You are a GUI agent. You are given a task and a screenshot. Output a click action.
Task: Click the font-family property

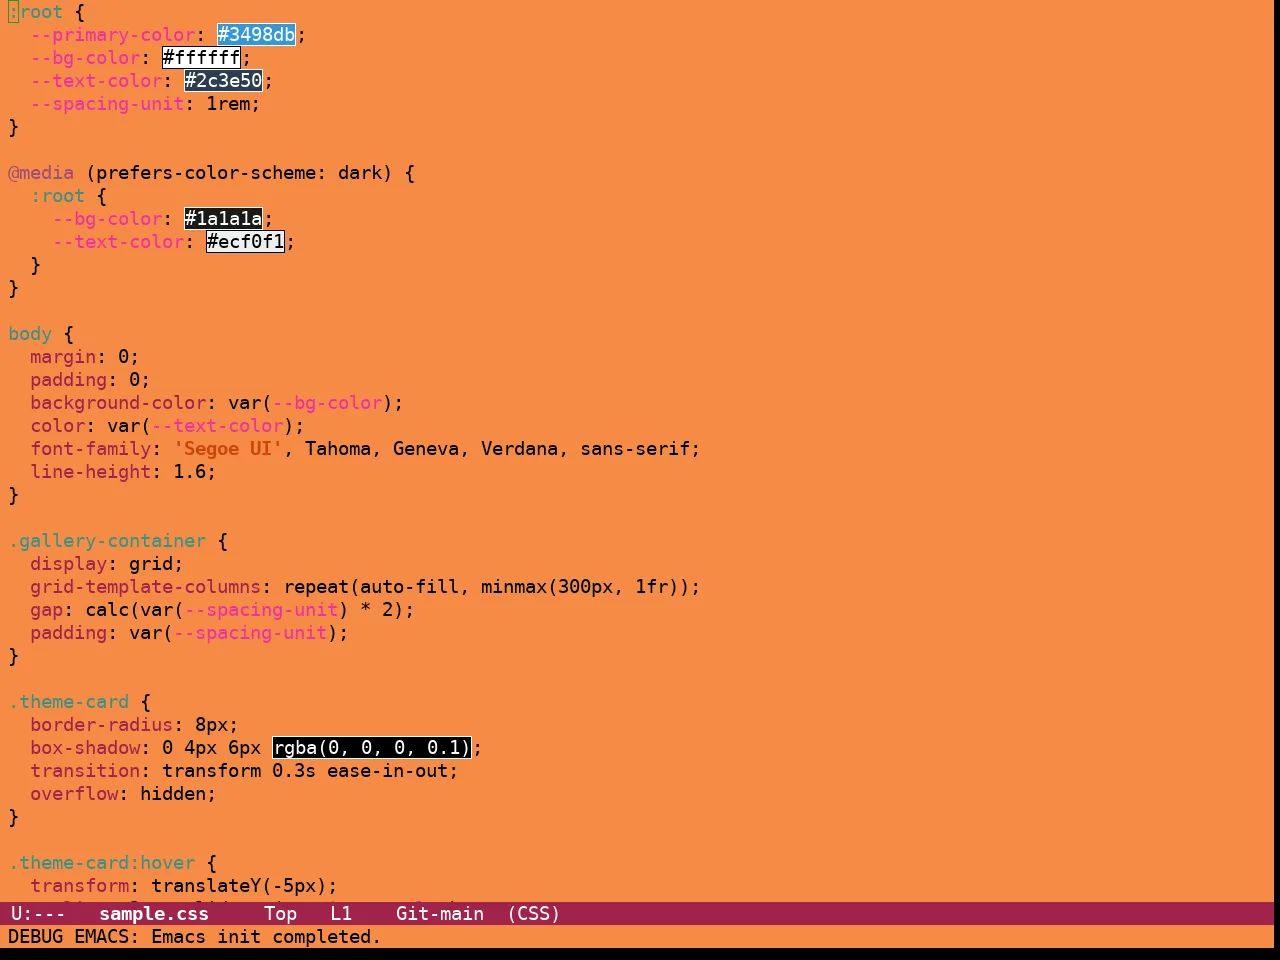coord(91,449)
